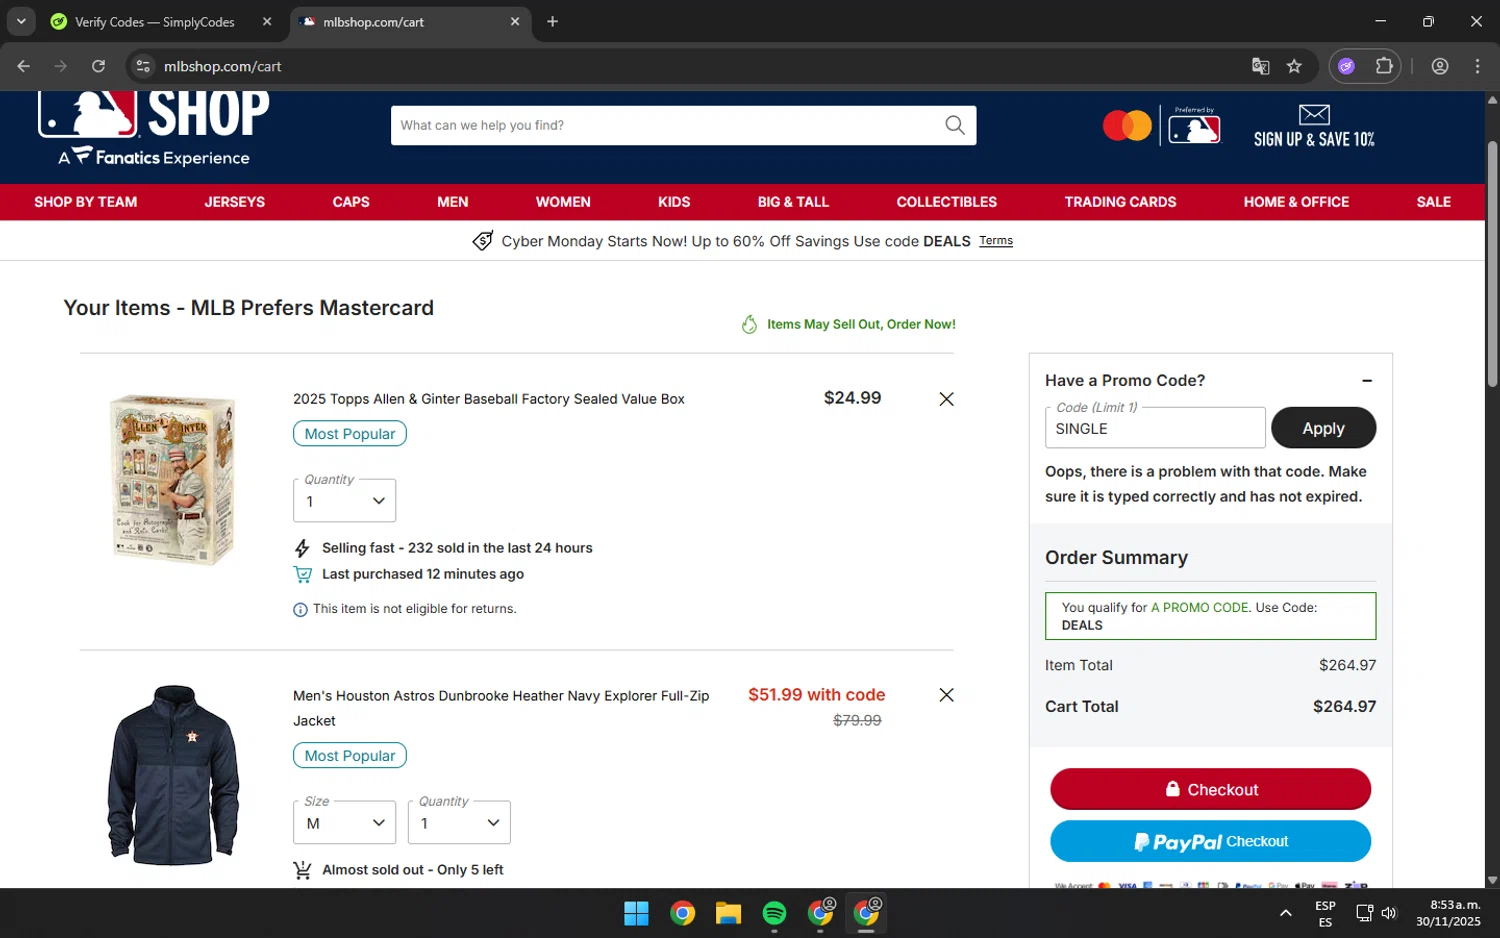The width and height of the screenshot is (1500, 938).
Task: Open the CAPS menu
Action: point(351,202)
